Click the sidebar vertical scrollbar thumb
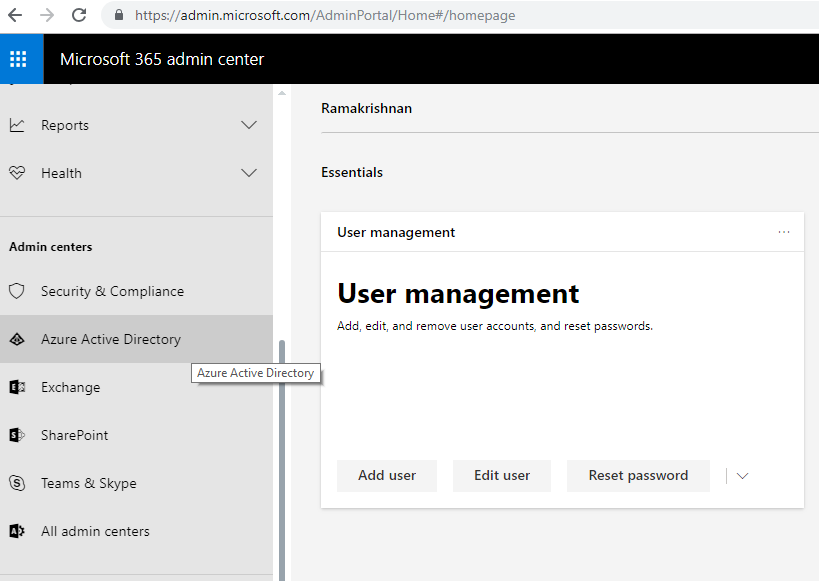The image size is (819, 581). tap(282, 460)
